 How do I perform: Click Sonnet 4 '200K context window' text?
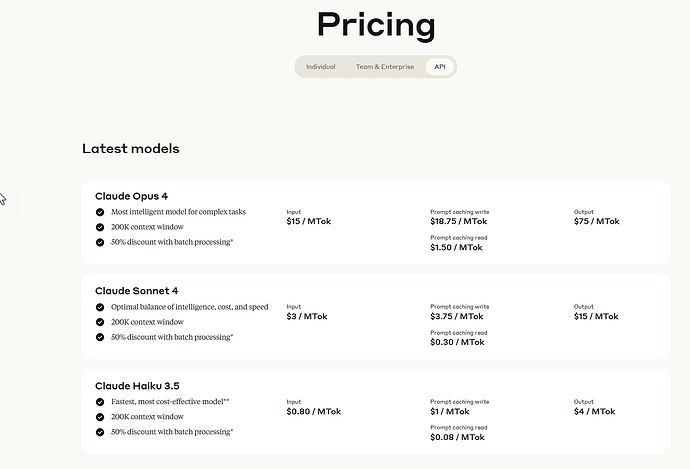tap(147, 322)
